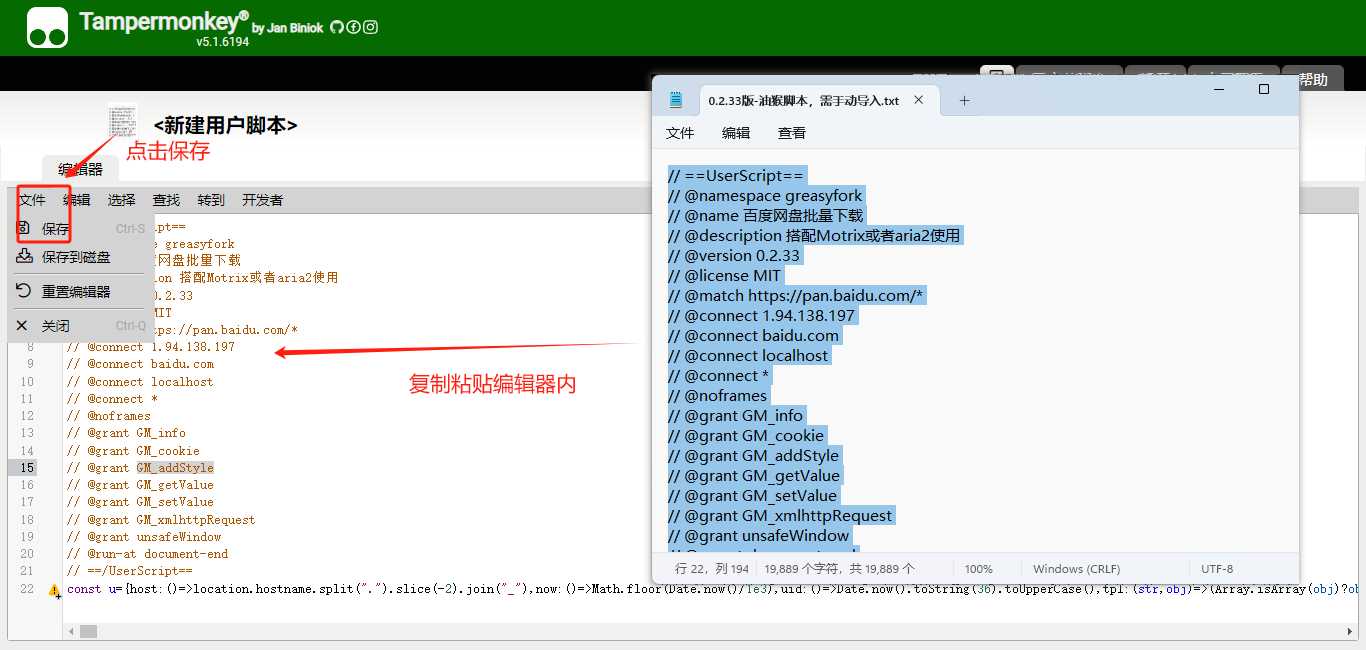The height and width of the screenshot is (650, 1366).
Task: Switch to the 编辑器 tab
Action: click(x=80, y=169)
